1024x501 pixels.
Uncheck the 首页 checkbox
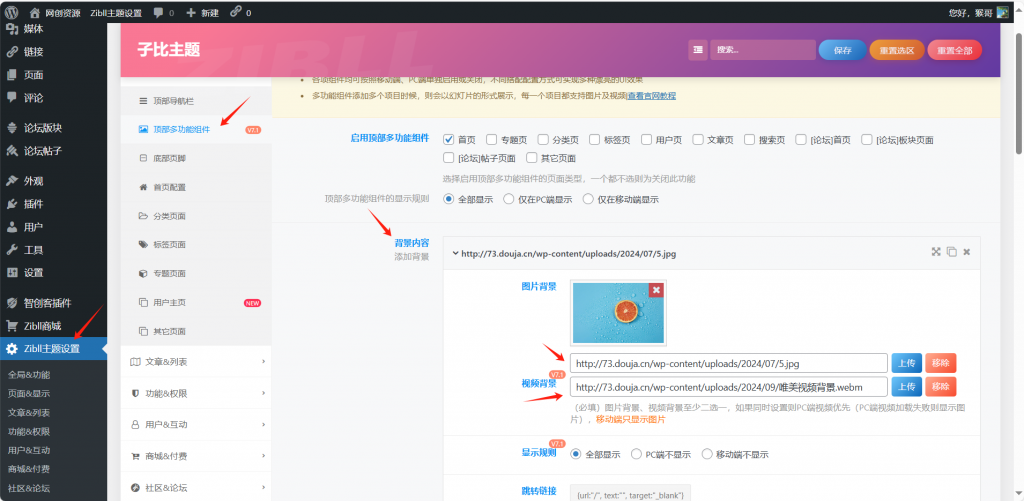click(x=449, y=139)
